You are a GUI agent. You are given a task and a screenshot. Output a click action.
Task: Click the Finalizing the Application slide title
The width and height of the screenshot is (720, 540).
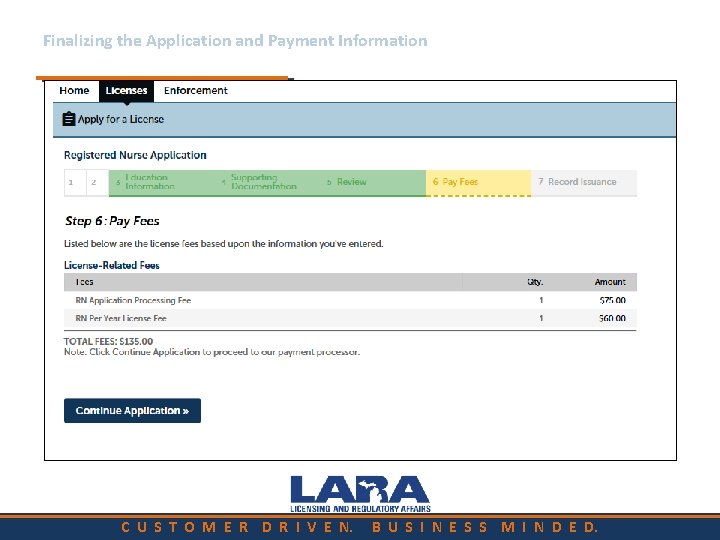[x=235, y=41]
